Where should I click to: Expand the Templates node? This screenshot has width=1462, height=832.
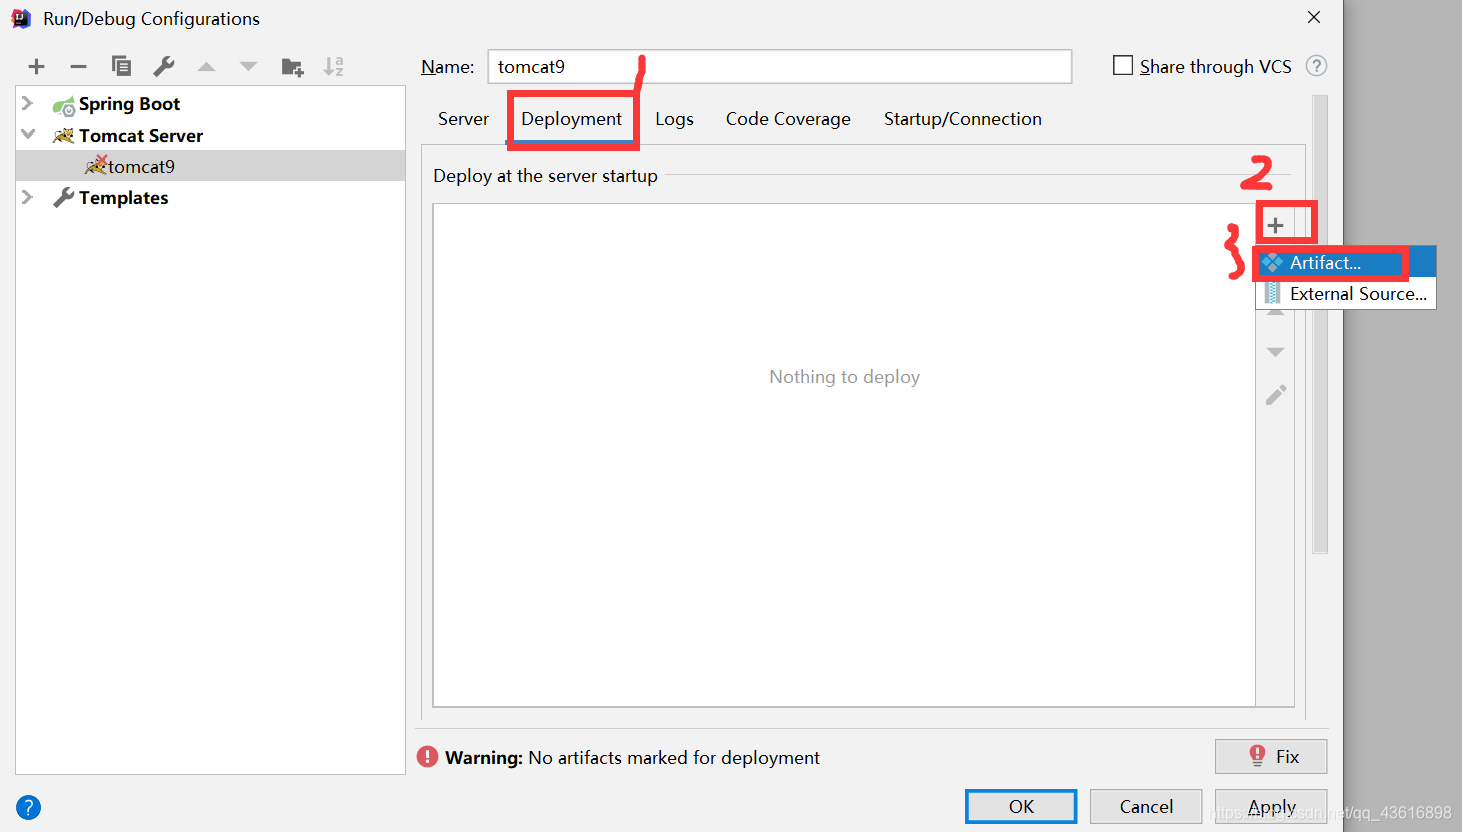pos(28,197)
